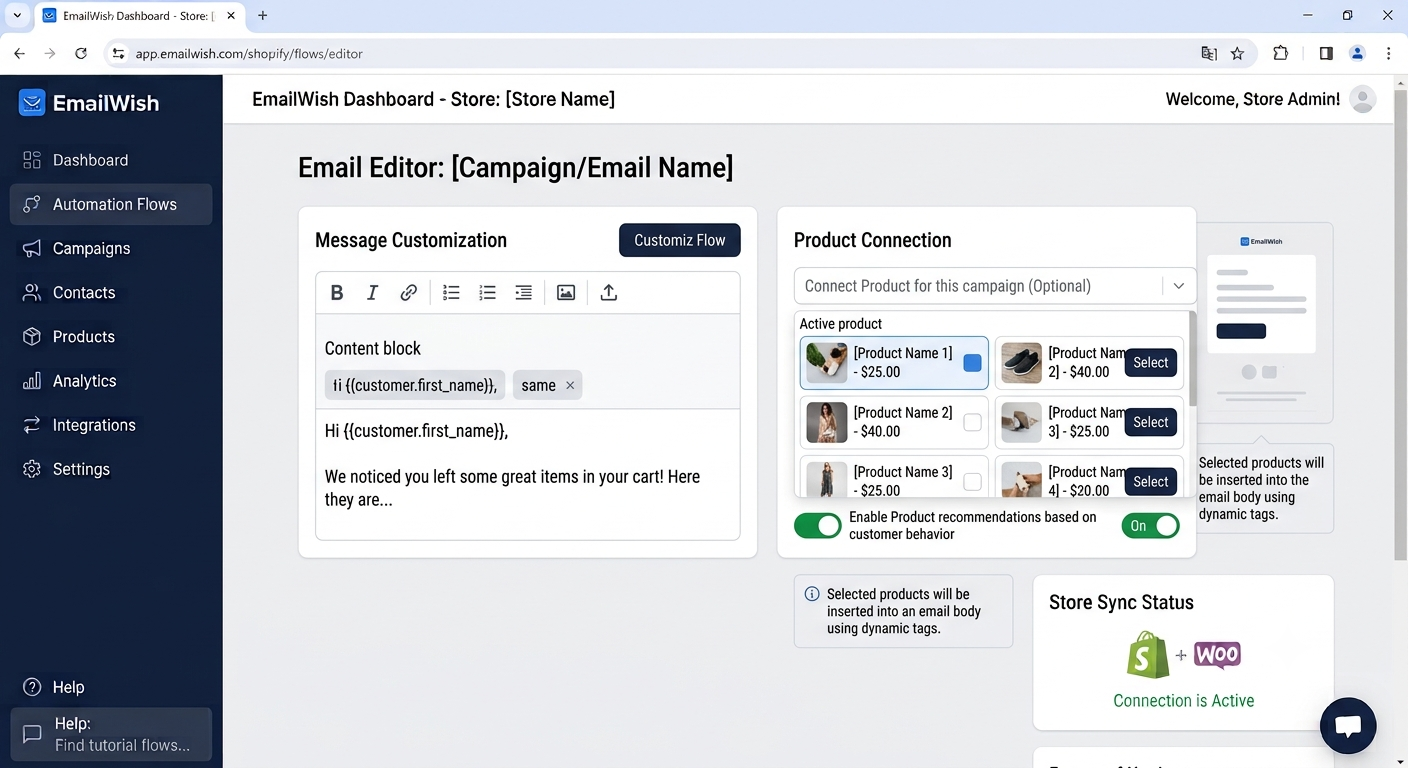This screenshot has height=768, width=1408.
Task: Check the [Product Name 3] - $25.00 checkbox
Action: click(x=972, y=482)
